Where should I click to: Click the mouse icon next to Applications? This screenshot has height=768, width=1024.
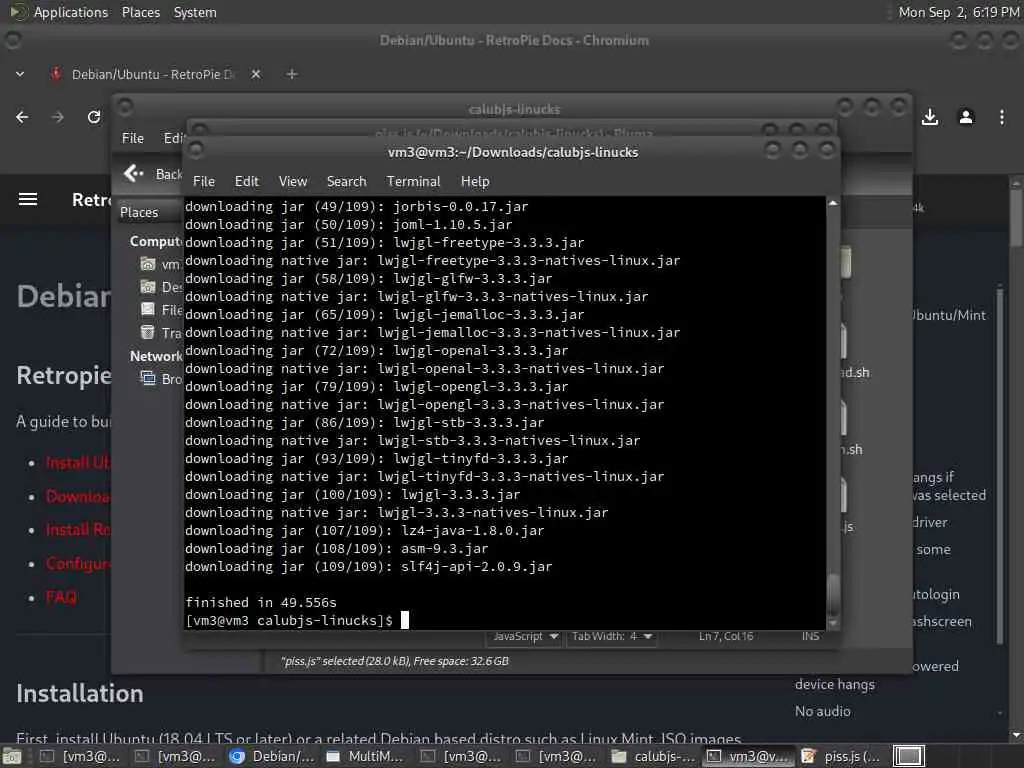[18, 12]
